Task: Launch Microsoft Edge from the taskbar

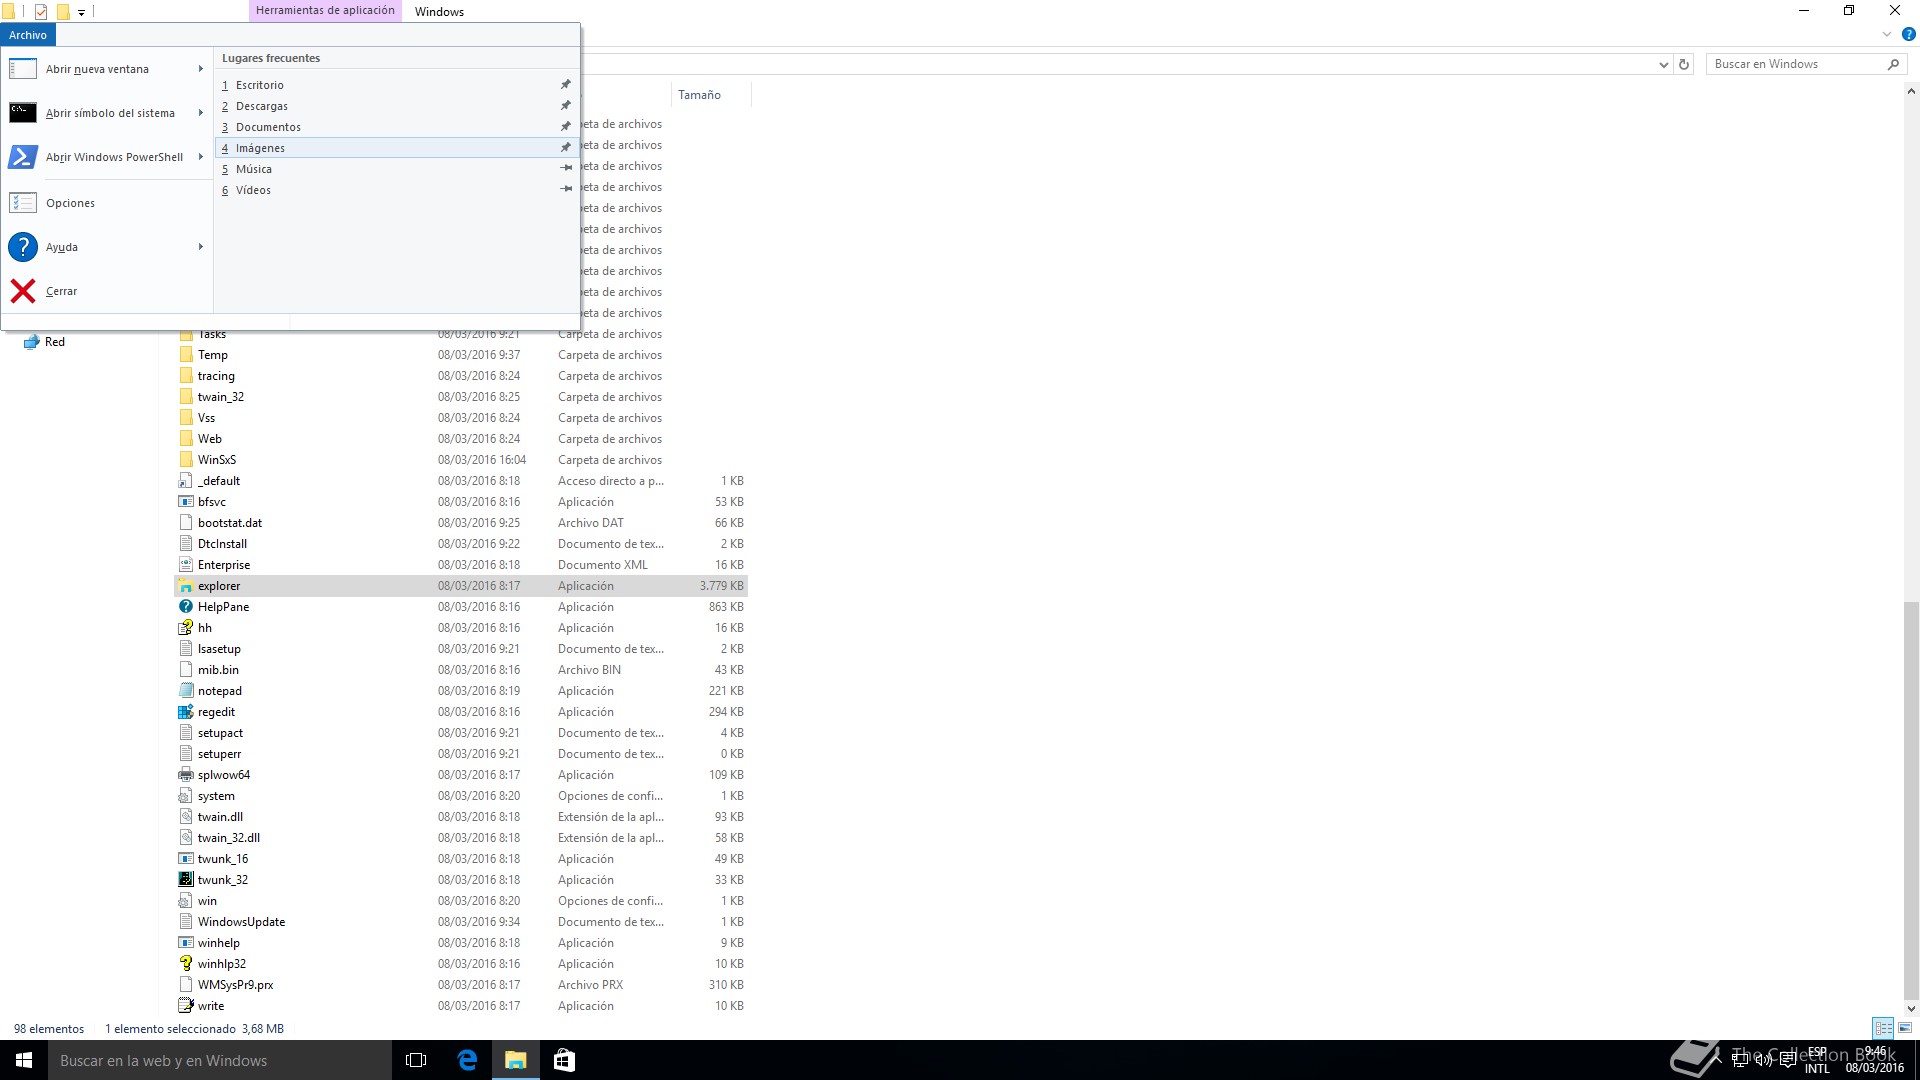Action: point(467,1060)
